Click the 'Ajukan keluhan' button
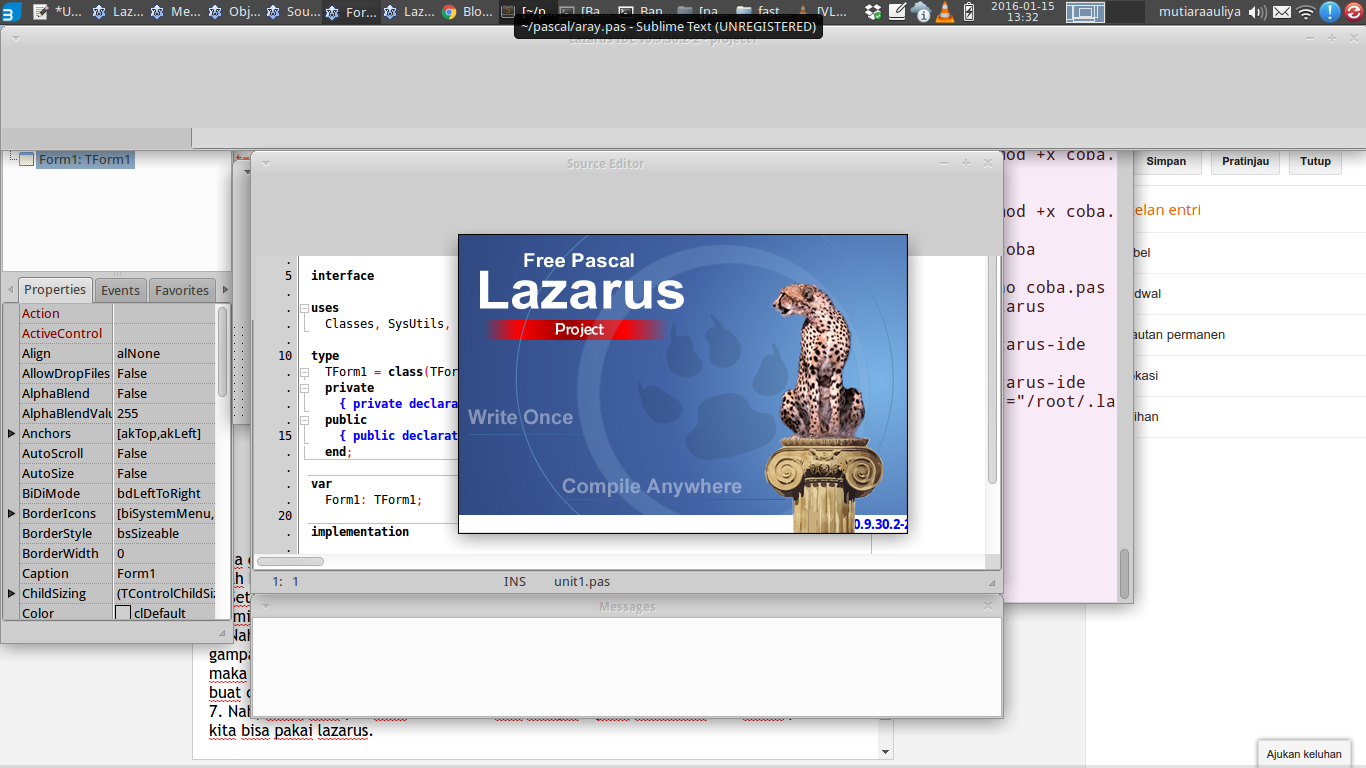This screenshot has width=1366, height=768. tap(1304, 754)
